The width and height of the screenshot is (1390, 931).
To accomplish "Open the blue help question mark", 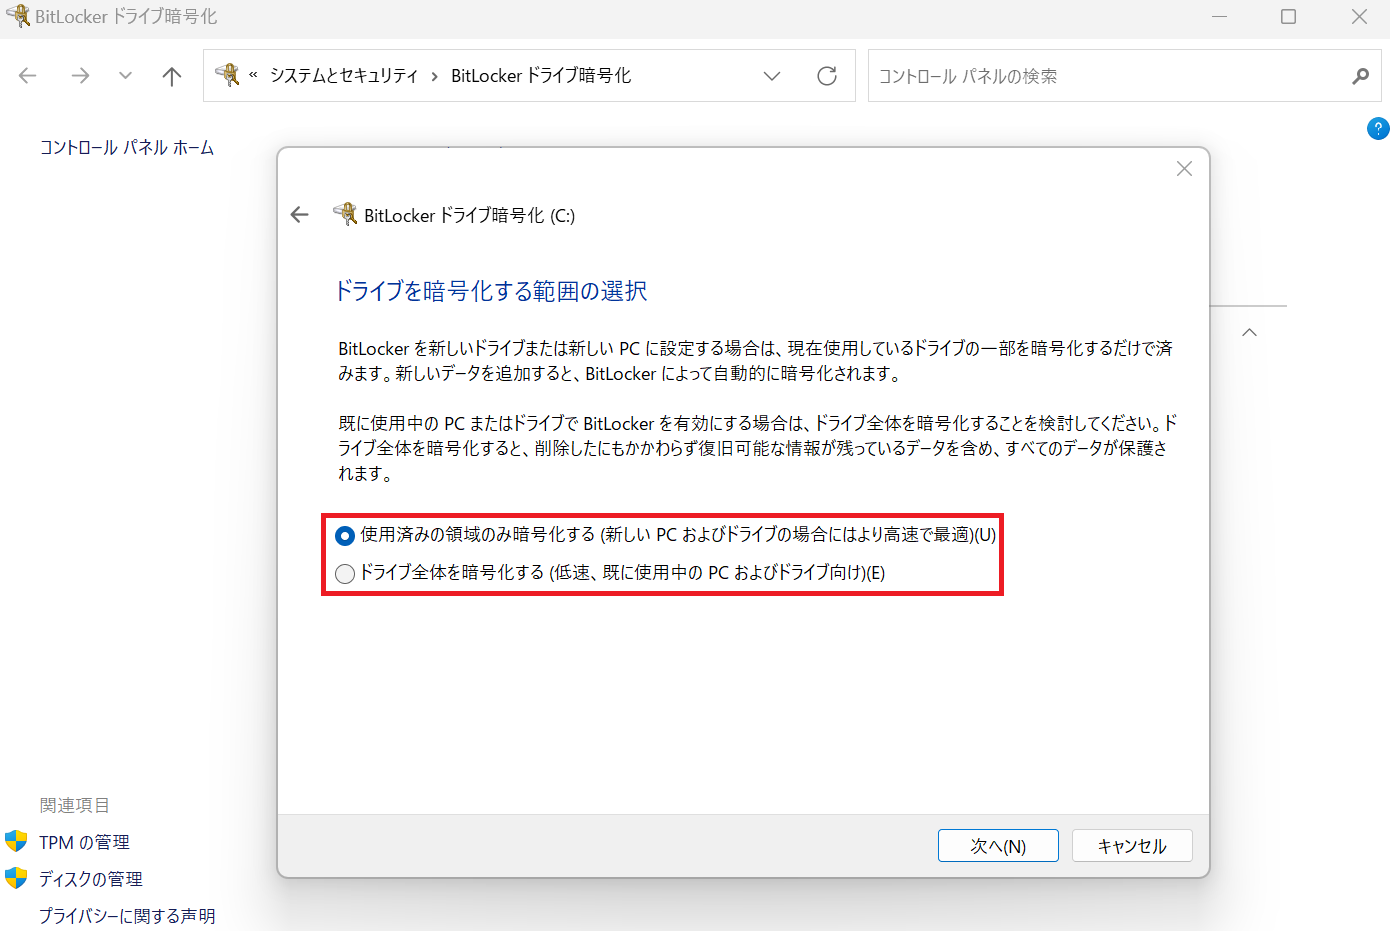I will pyautogui.click(x=1378, y=128).
